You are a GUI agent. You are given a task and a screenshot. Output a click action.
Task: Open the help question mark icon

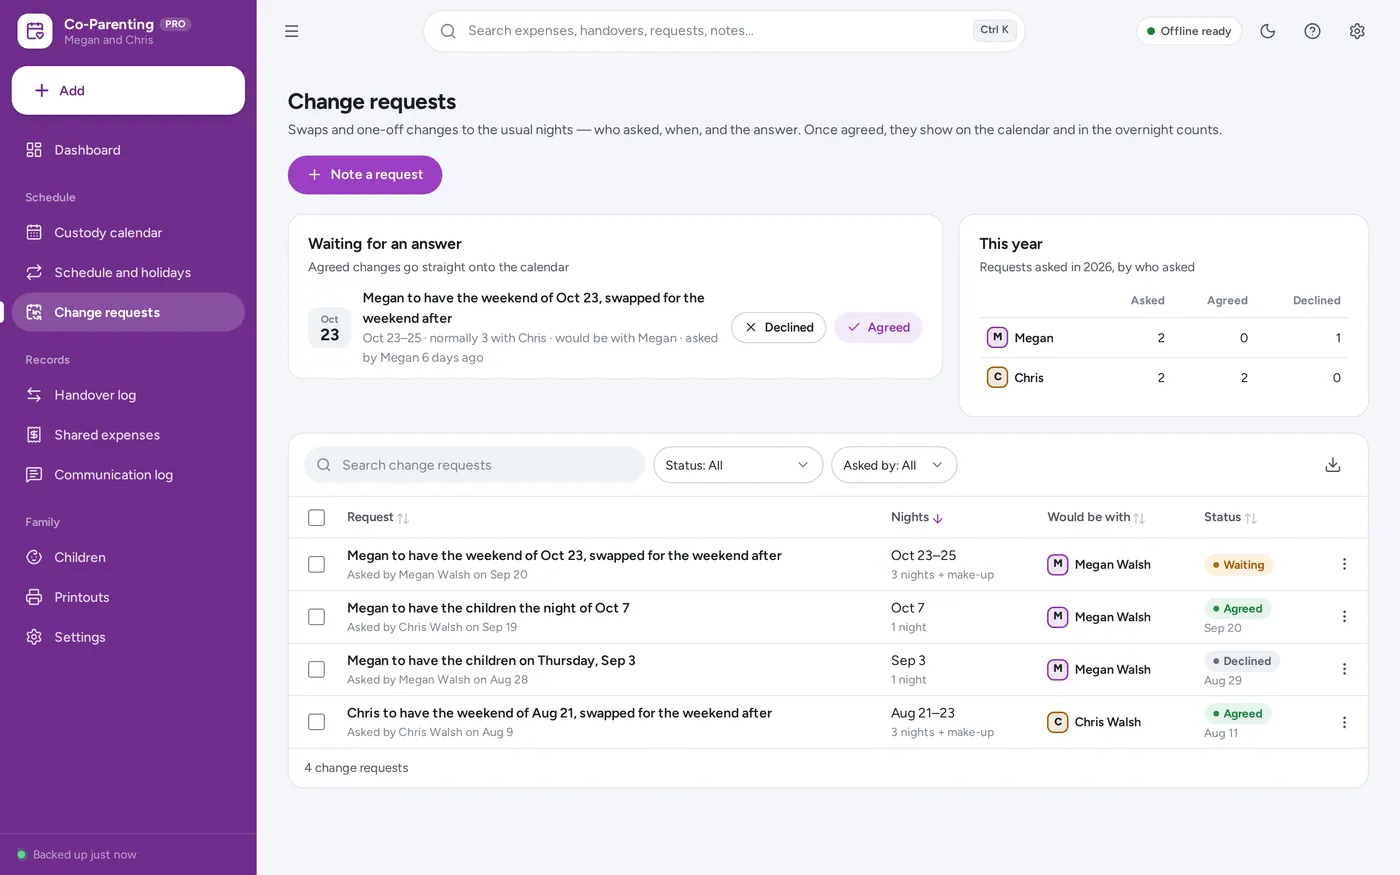pos(1313,31)
